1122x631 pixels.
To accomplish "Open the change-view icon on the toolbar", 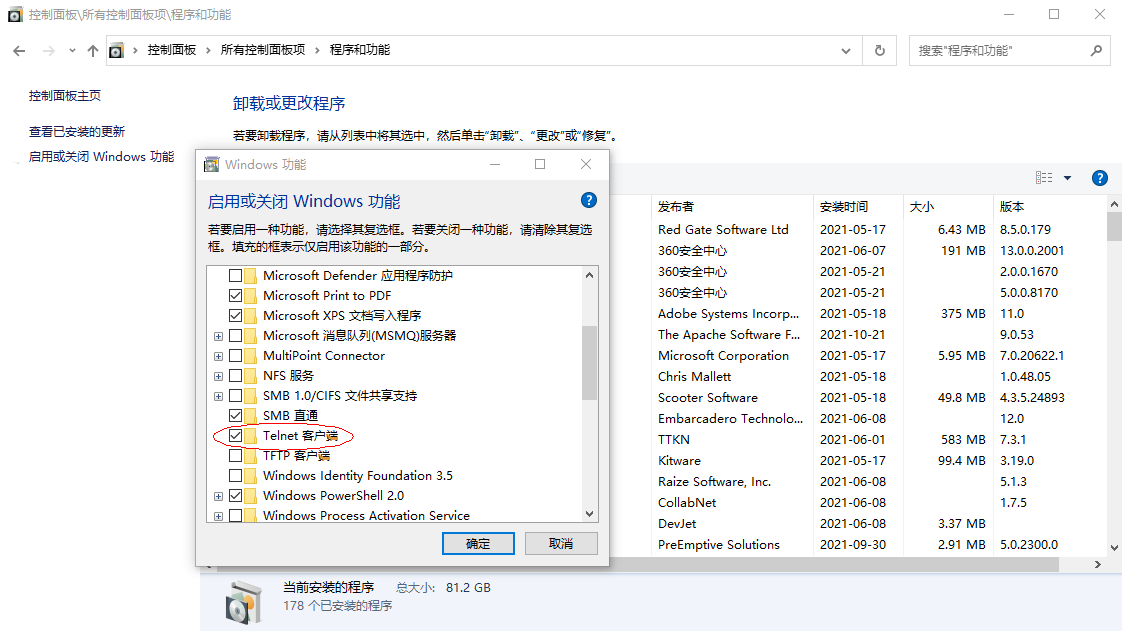I will 1046,177.
